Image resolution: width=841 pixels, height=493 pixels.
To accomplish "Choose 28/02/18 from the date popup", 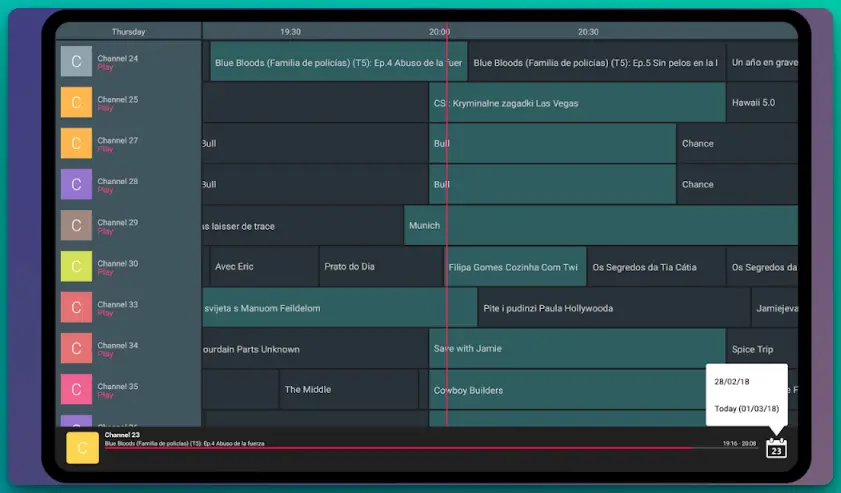I will pyautogui.click(x=732, y=382).
